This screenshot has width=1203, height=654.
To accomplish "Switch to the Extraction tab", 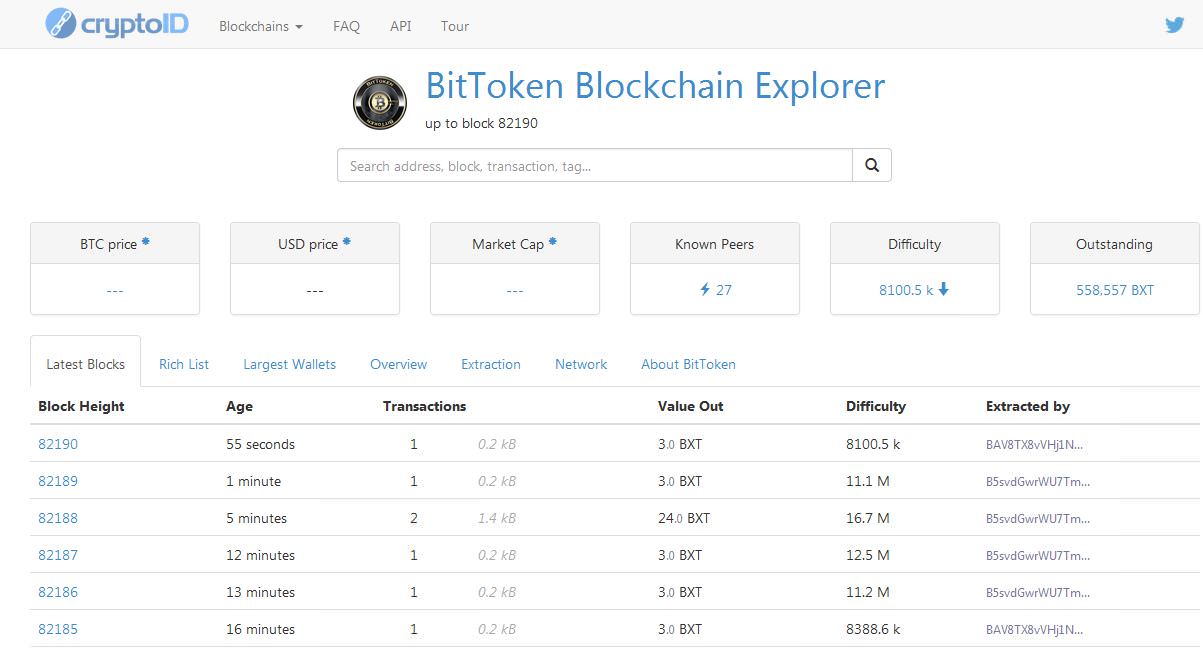I will [x=491, y=364].
